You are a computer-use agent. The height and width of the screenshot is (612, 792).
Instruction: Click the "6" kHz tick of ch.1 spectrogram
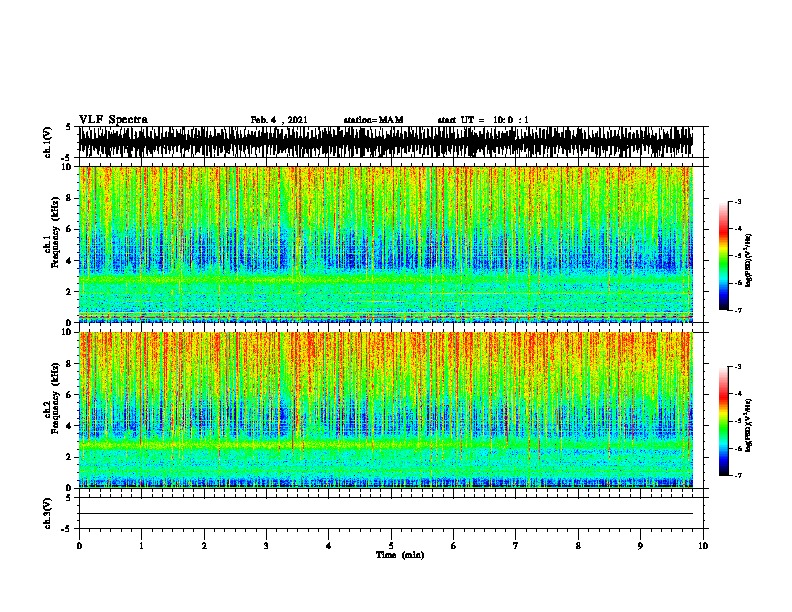(x=70, y=229)
